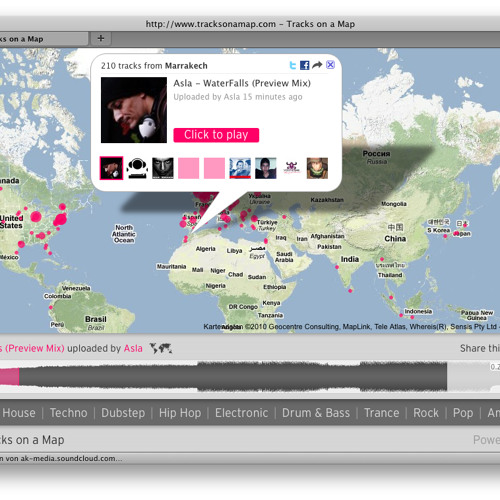Screen dimensions: 500x500
Task: Filter by the Dubstep genre
Action: click(x=123, y=413)
